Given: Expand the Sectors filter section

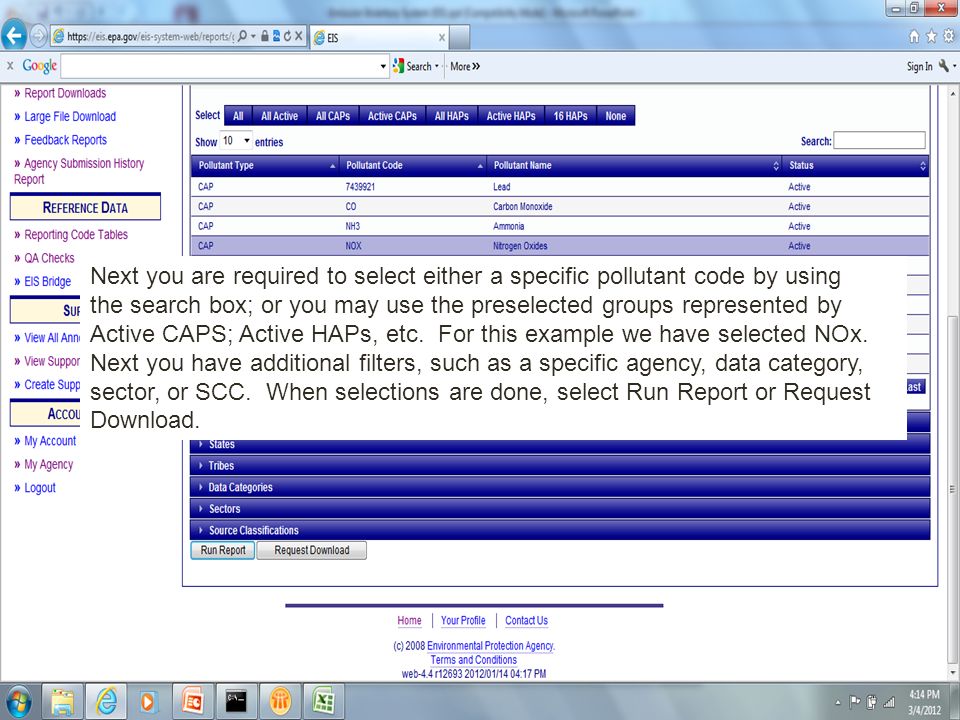Looking at the screenshot, I should click(560, 509).
